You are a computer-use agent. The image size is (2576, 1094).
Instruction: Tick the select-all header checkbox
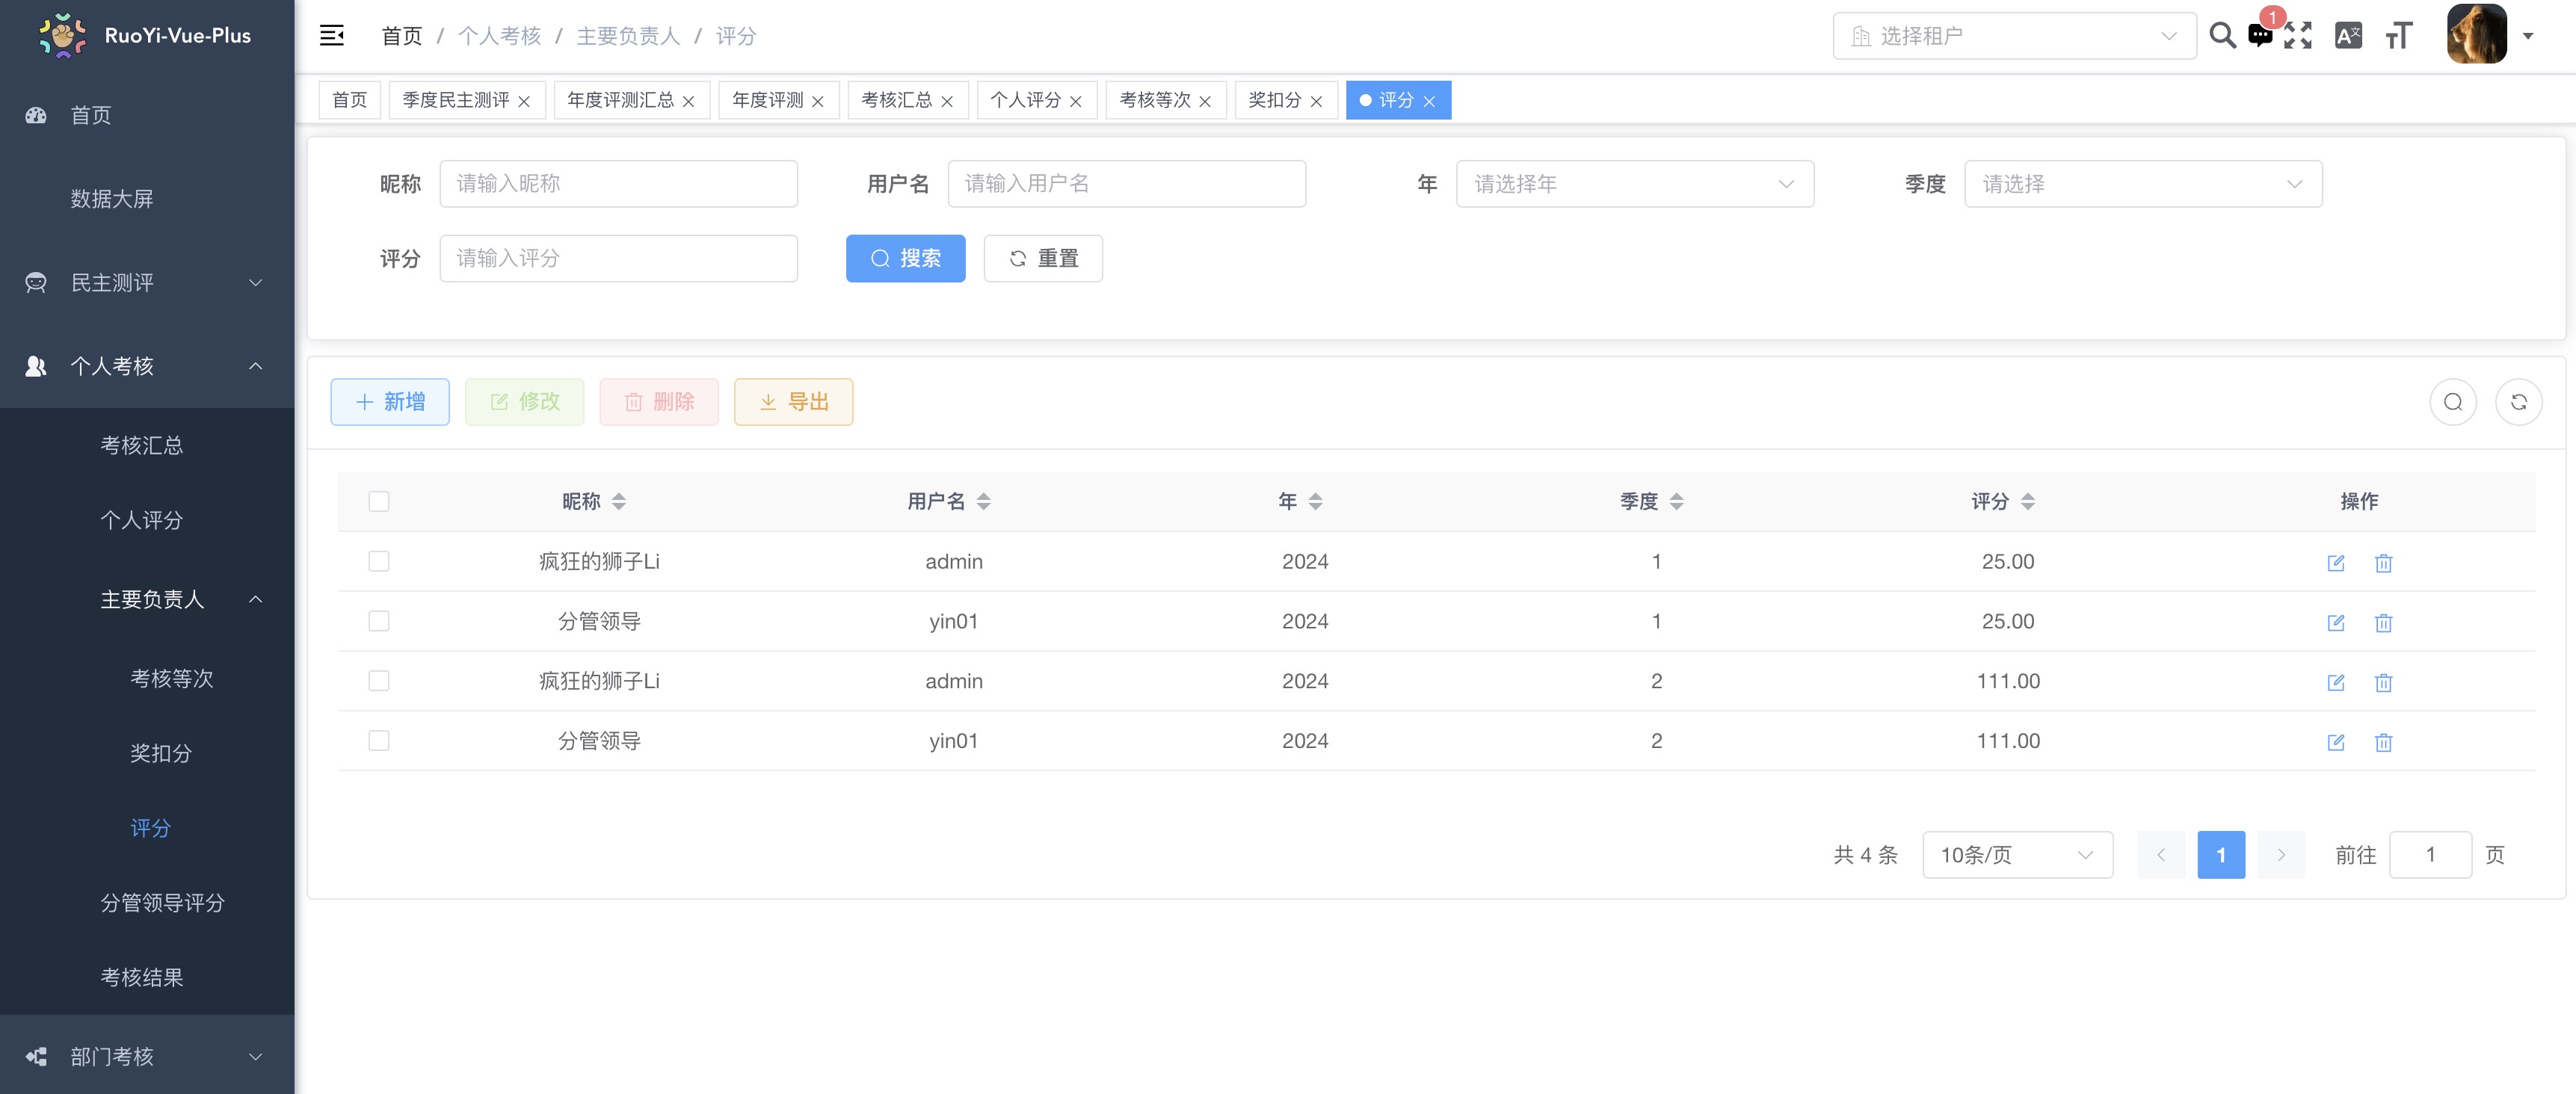379,502
